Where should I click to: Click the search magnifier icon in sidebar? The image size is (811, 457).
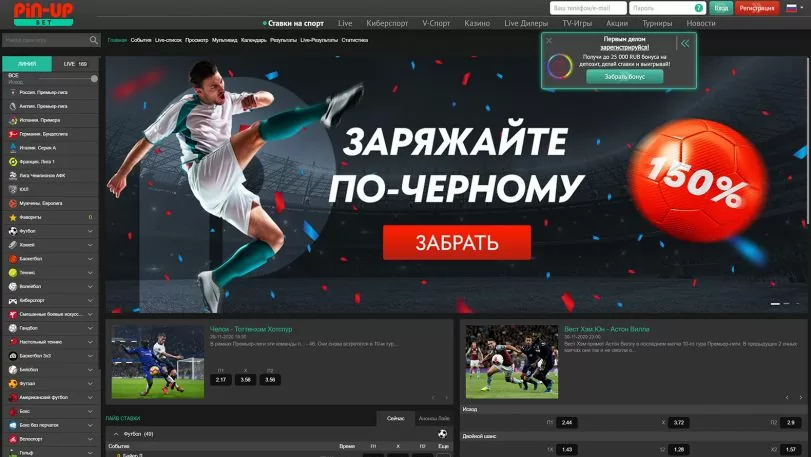pos(94,41)
